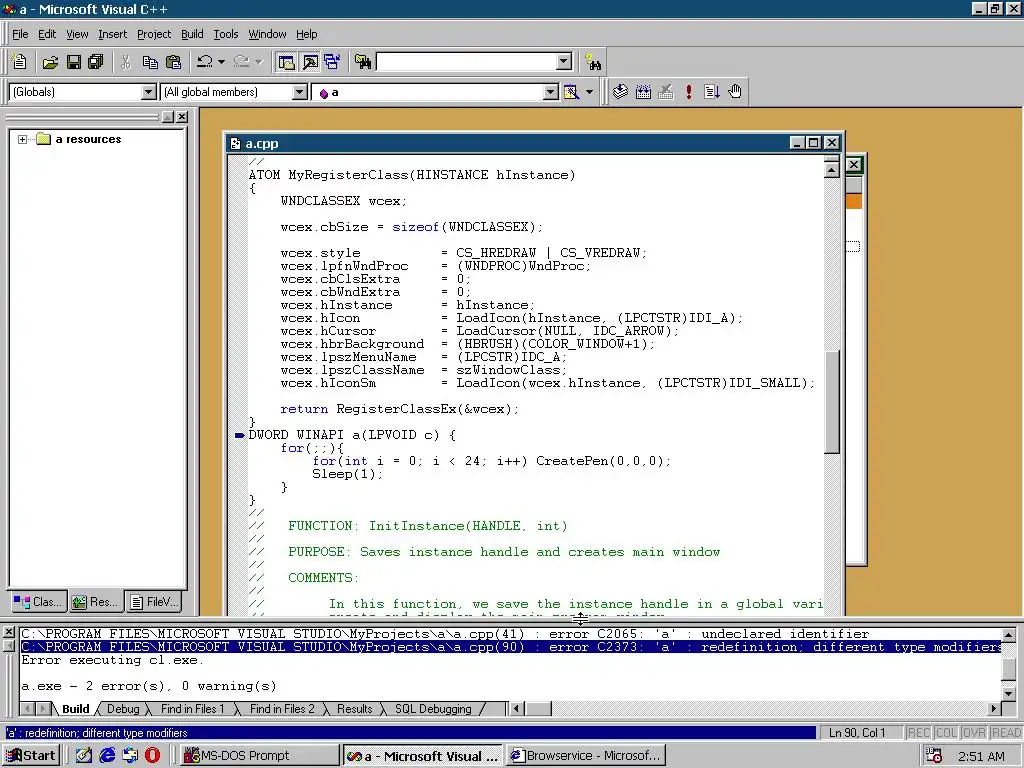Open the Build menu
1024x768 pixels.
(192, 34)
